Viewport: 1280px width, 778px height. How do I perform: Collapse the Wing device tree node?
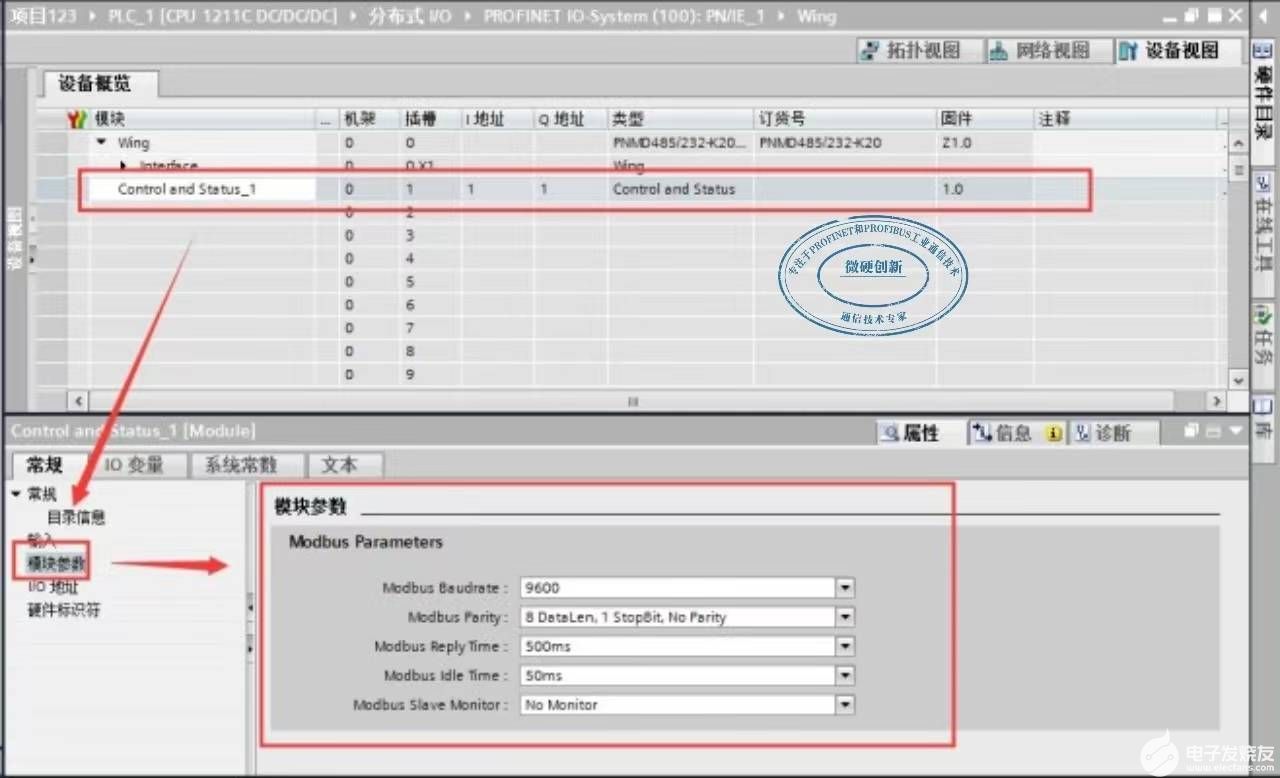(x=102, y=143)
